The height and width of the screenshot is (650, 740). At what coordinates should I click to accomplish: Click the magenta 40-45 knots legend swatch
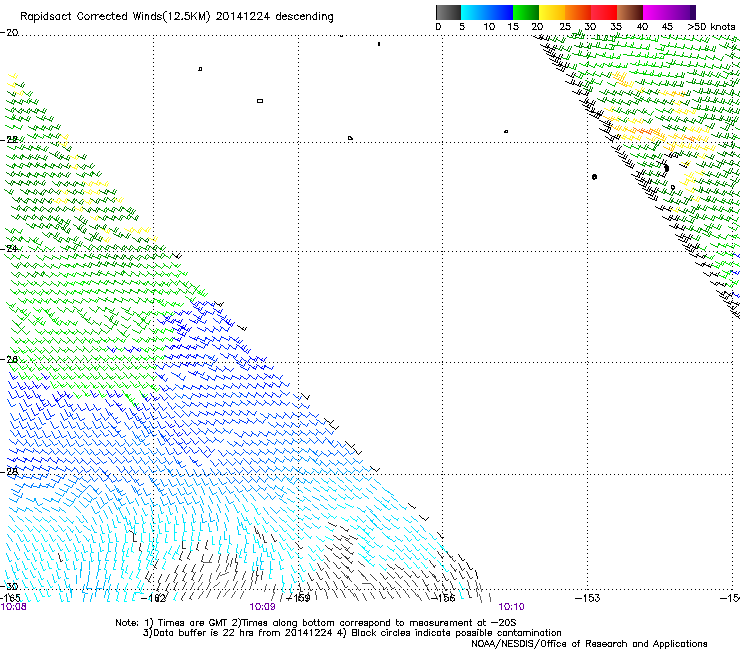point(656,12)
